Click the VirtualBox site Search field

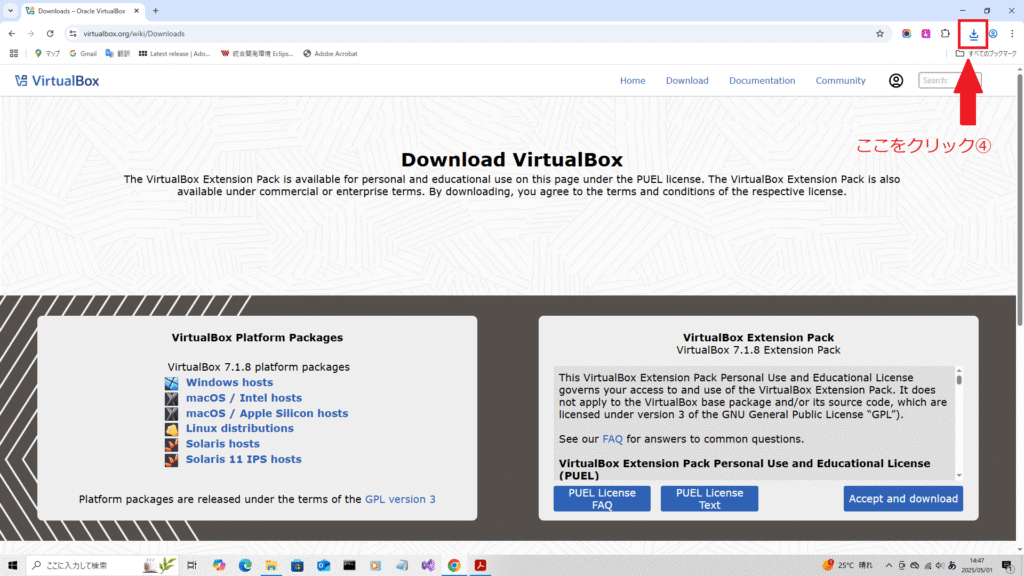(x=950, y=80)
